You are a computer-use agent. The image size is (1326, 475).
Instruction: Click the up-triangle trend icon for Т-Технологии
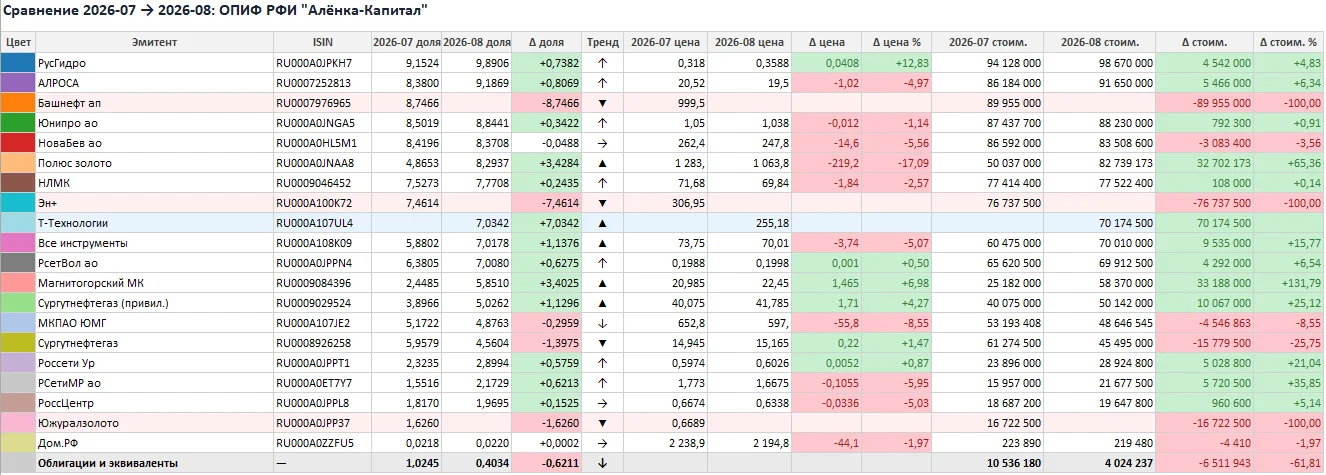point(602,222)
